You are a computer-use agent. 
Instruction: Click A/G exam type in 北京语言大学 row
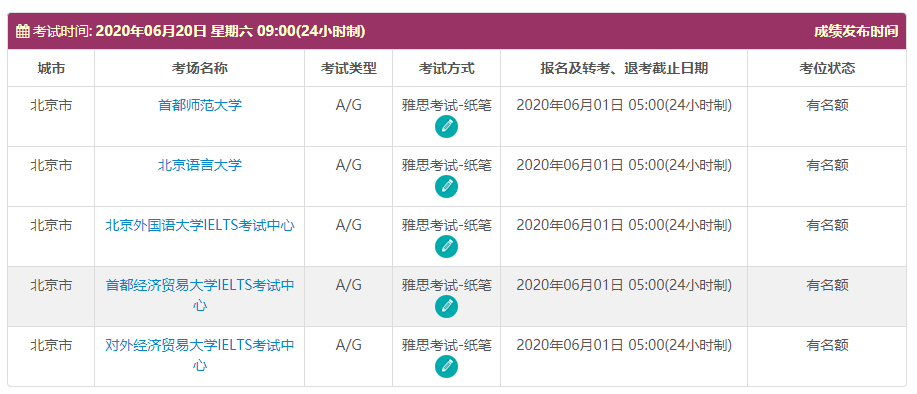tap(349, 165)
